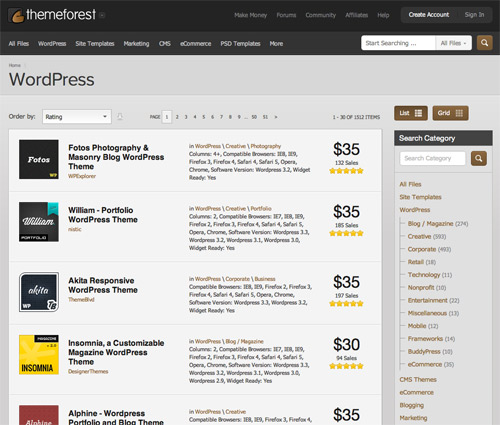
Task: Click the Create Account button
Action: (429, 15)
